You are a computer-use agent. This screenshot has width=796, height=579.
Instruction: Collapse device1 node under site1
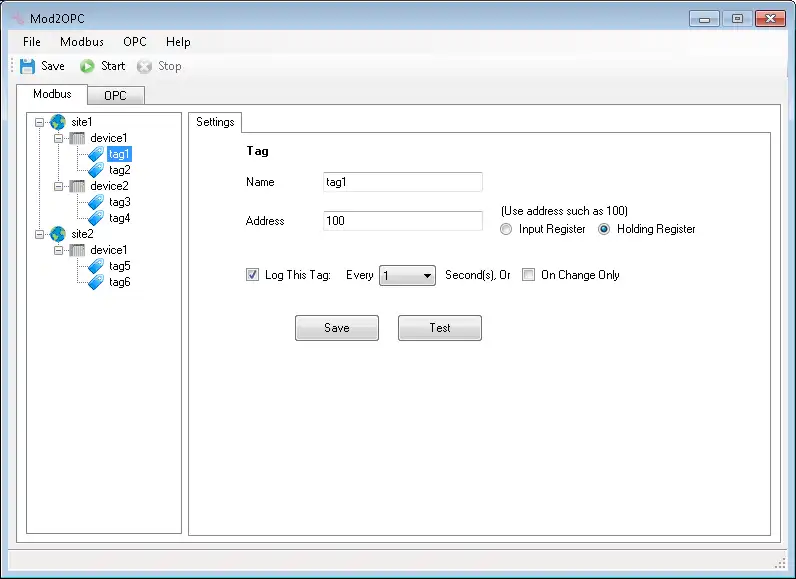point(58,138)
